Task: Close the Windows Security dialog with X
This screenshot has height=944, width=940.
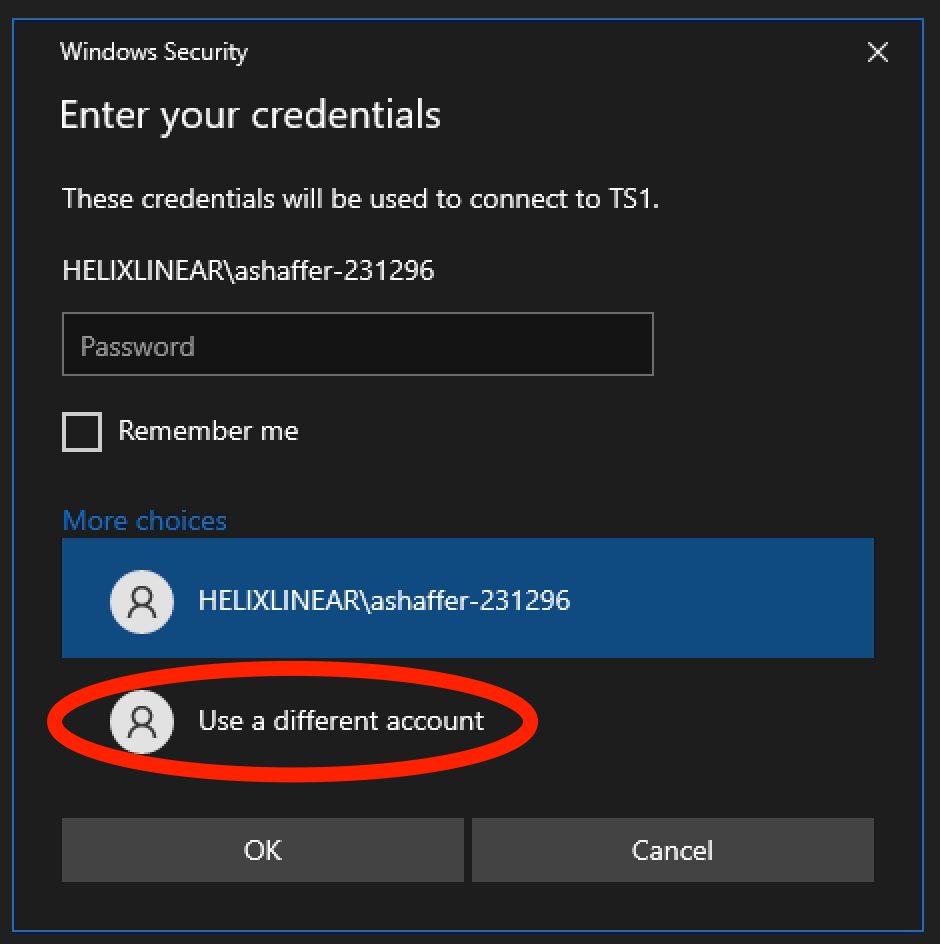Action: (877, 53)
